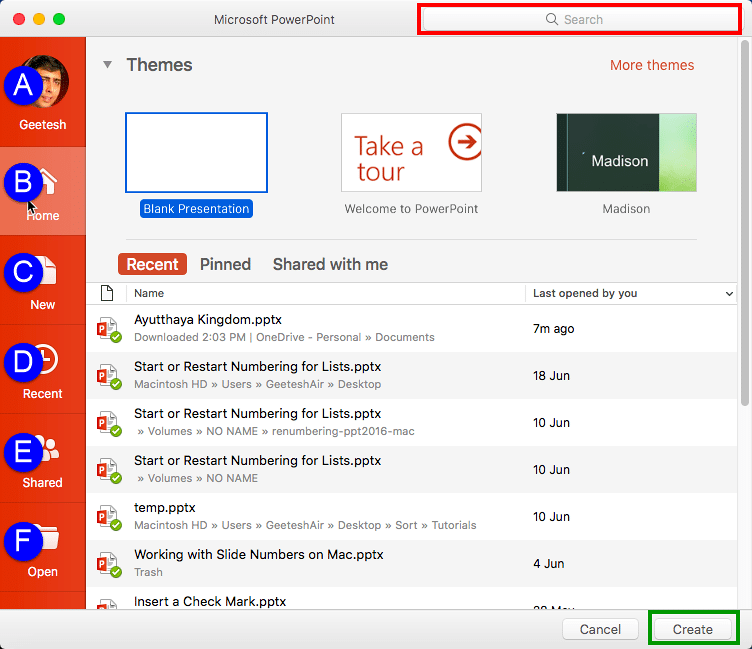Switch to the Pinned tab
The width and height of the screenshot is (752, 649).
pyautogui.click(x=225, y=264)
